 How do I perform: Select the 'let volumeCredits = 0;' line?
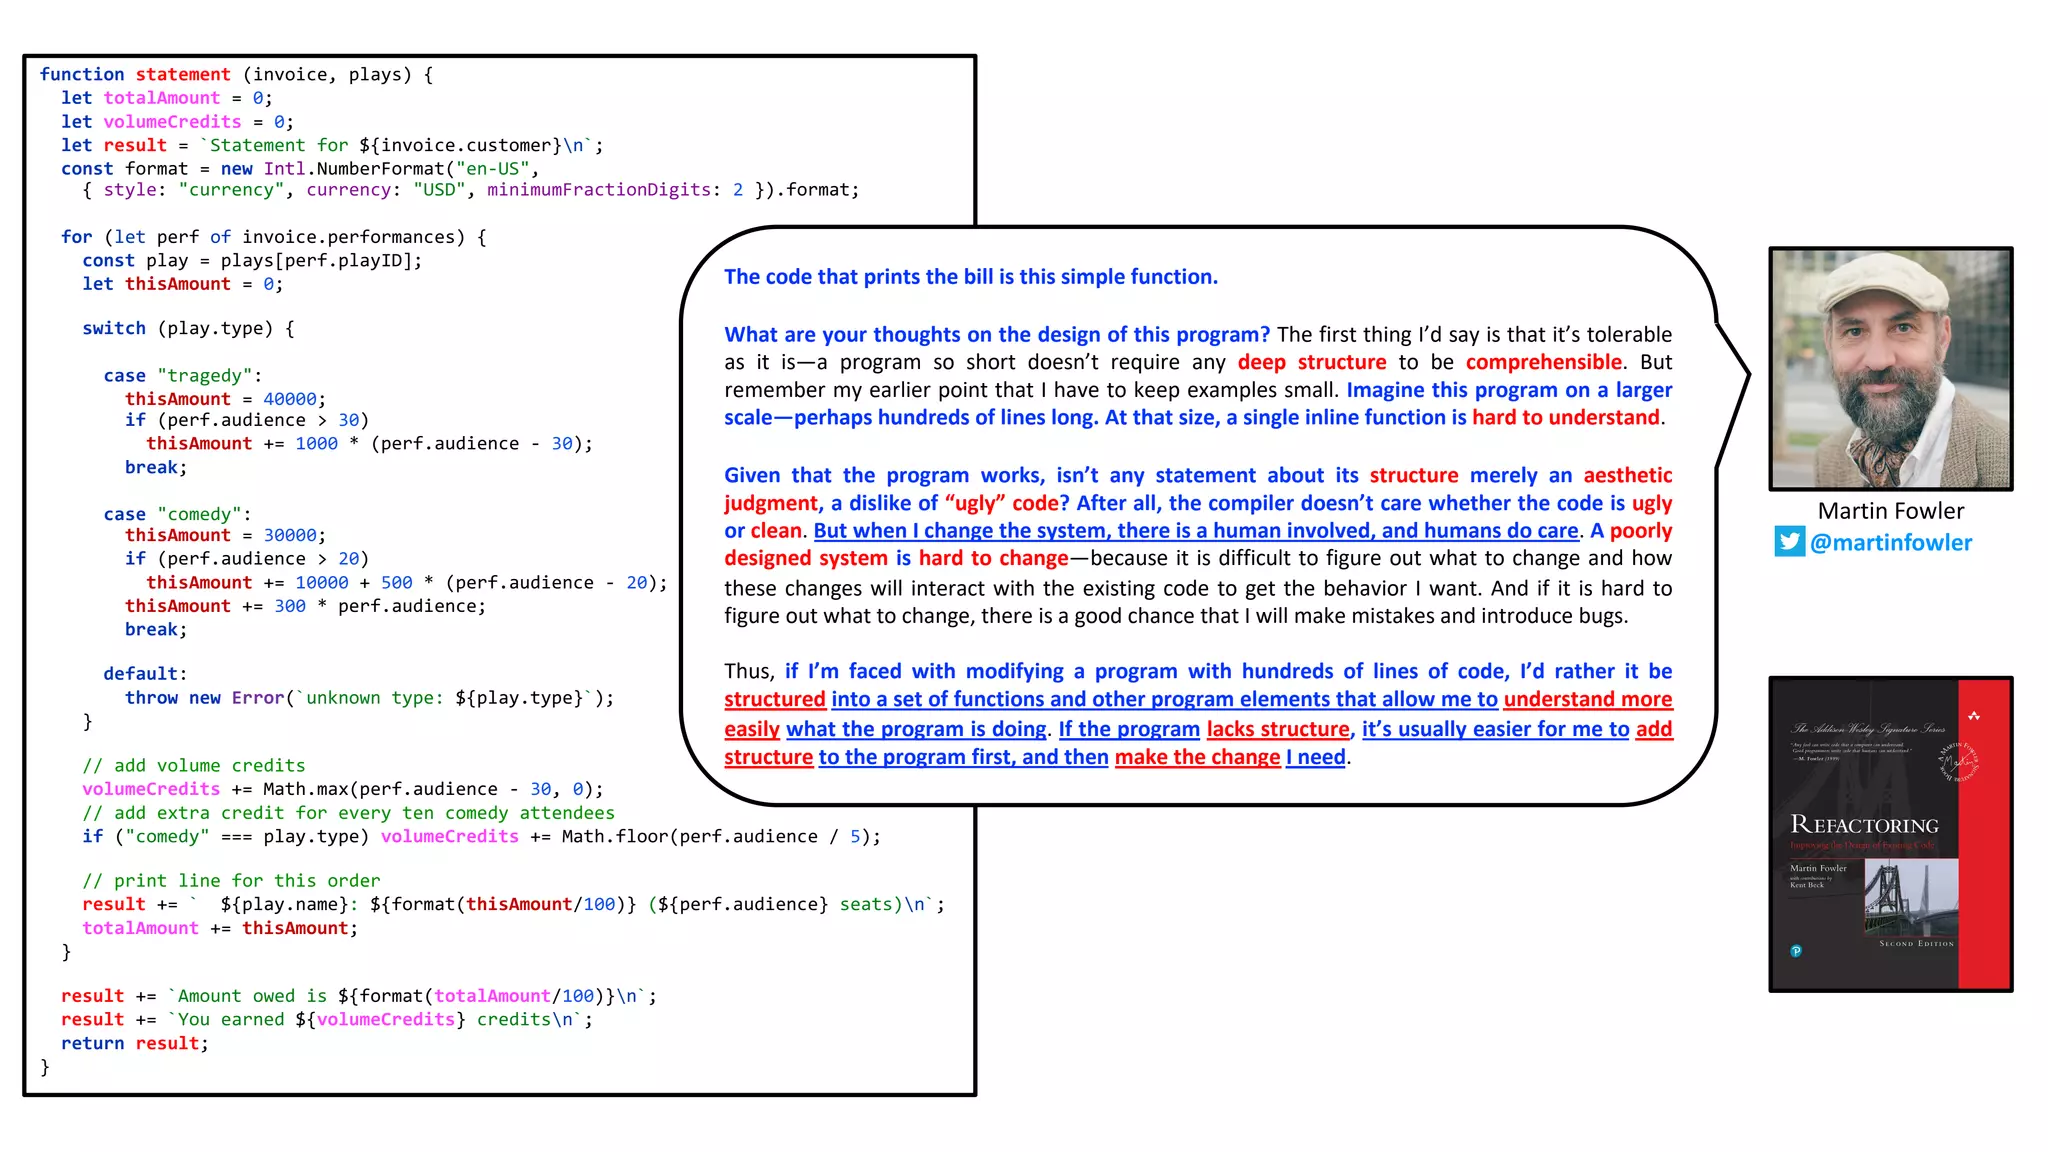tap(177, 122)
